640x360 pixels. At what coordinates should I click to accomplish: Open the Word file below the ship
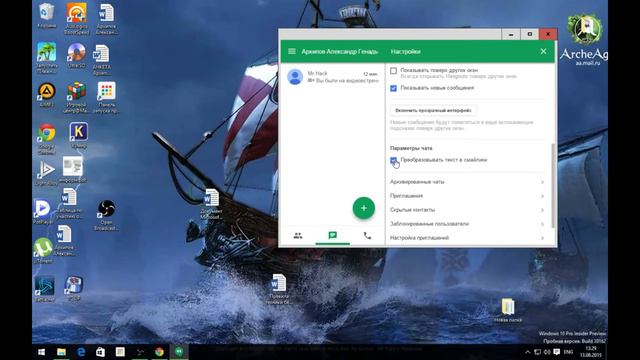[278, 289]
